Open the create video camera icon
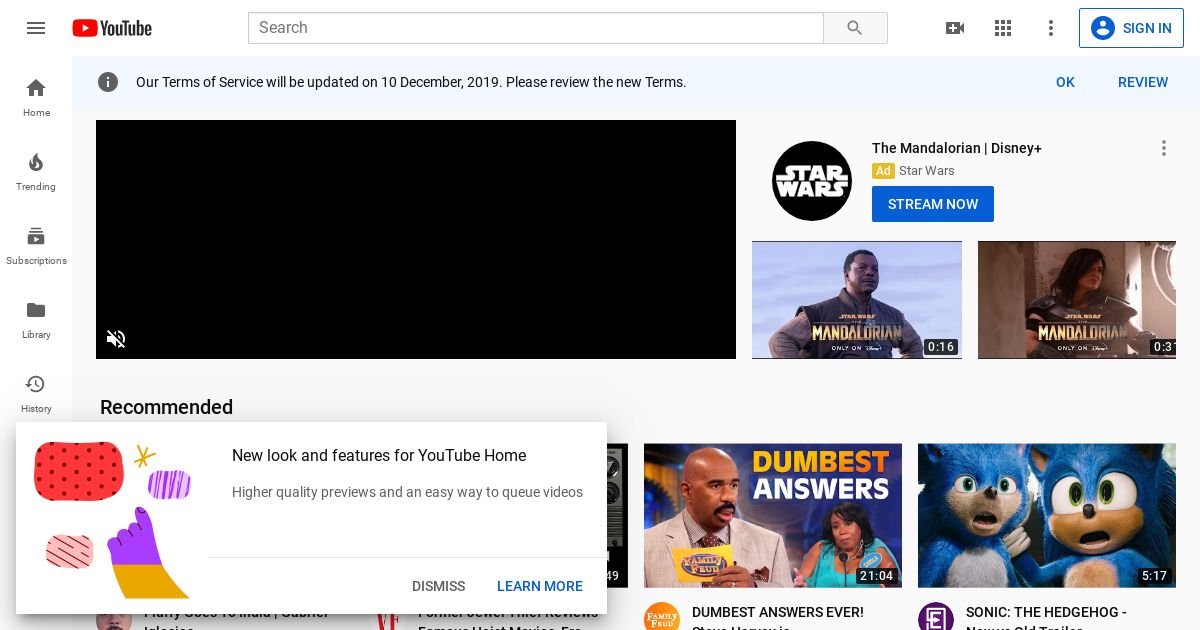Image resolution: width=1200 pixels, height=630 pixels. pos(955,28)
